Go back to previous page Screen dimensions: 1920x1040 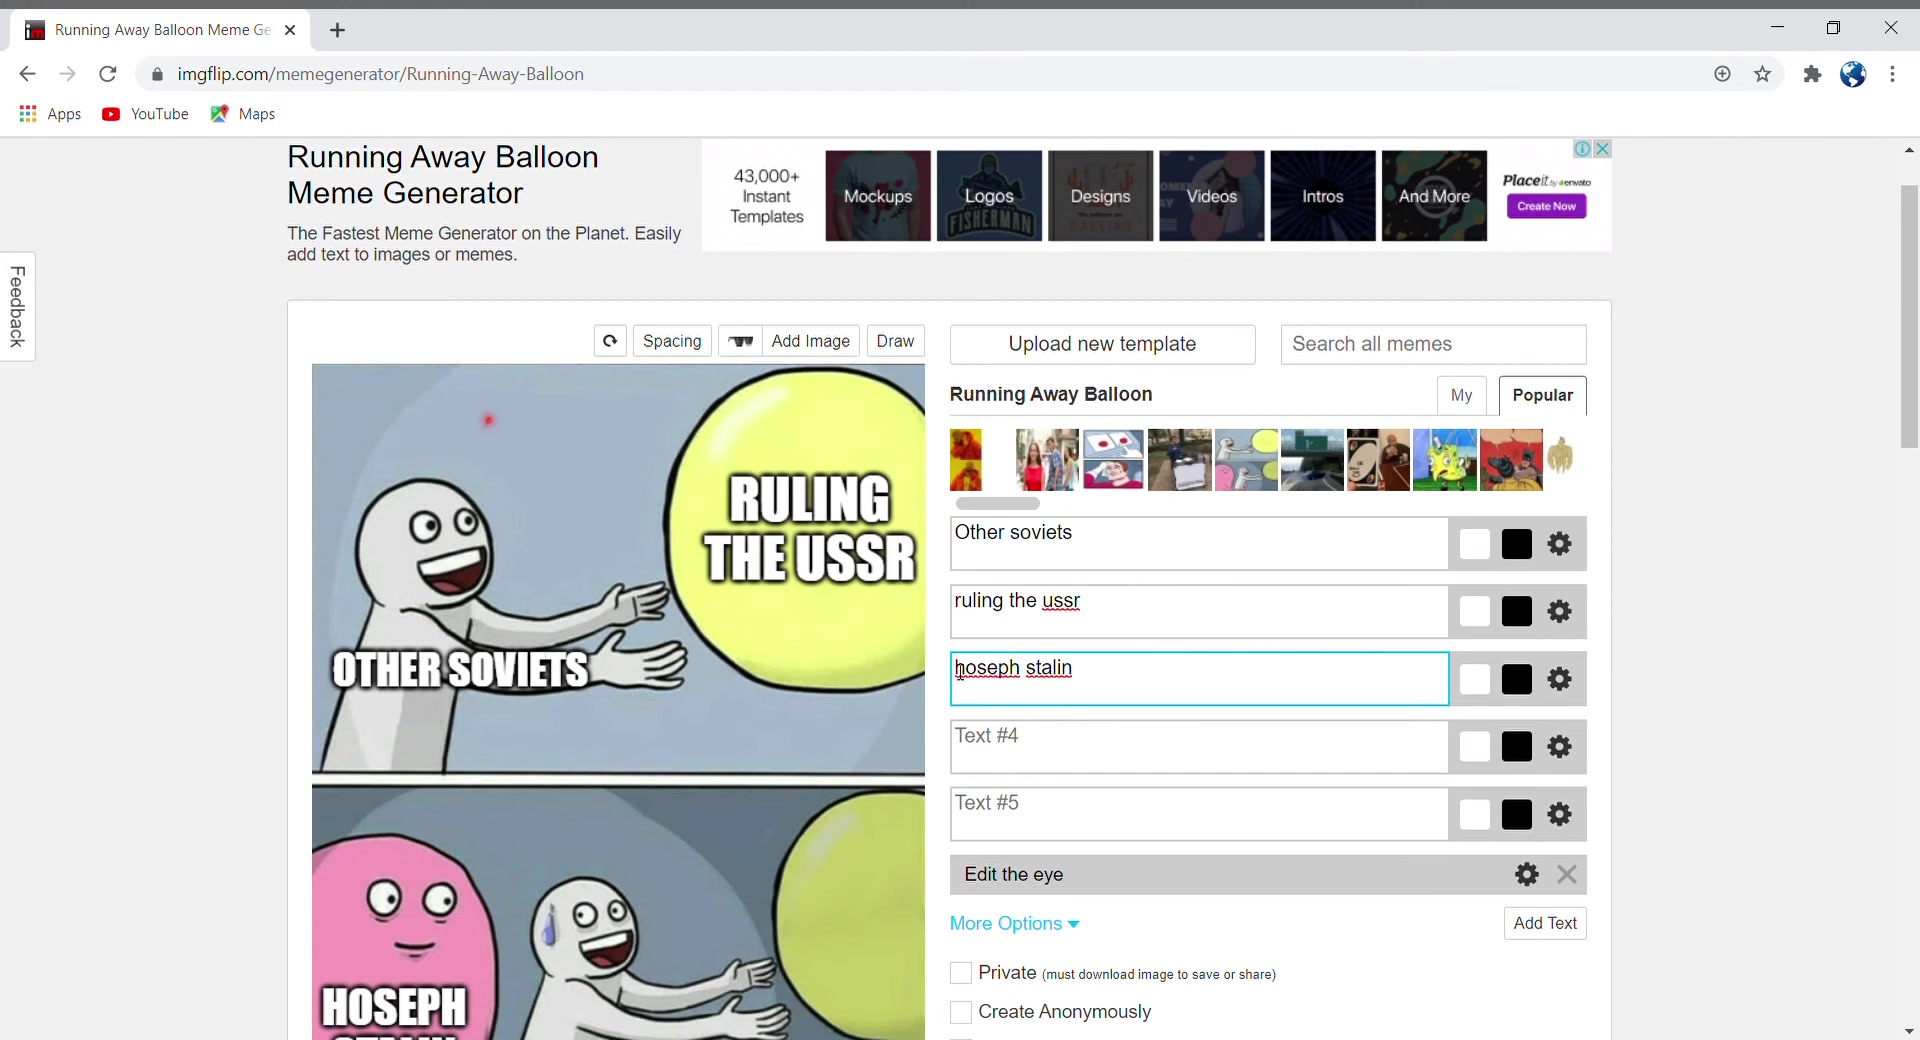pos(27,74)
